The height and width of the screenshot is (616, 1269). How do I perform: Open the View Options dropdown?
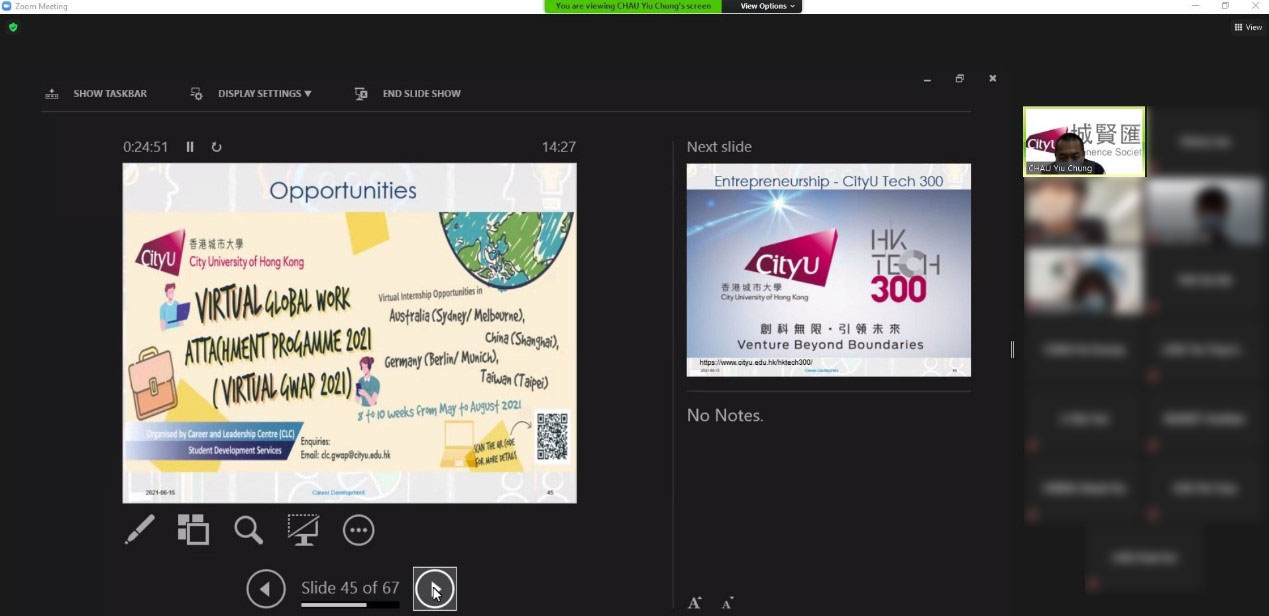(x=767, y=6)
